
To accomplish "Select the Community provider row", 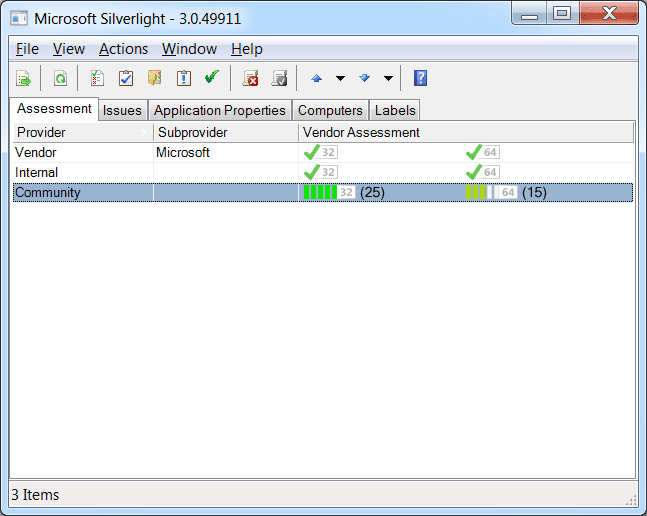I will (x=323, y=193).
